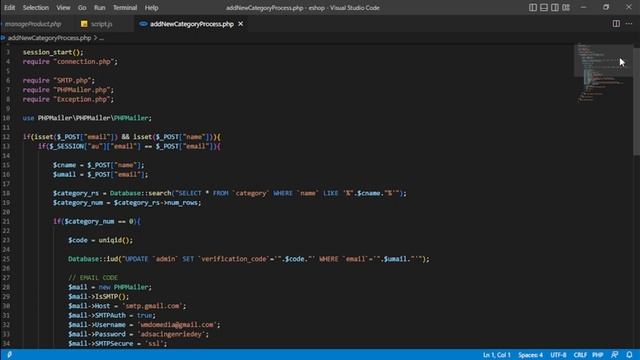Click addNewCategoryProcess.php breadcrumb item
640x360 pixels.
pyautogui.click(x=49, y=38)
